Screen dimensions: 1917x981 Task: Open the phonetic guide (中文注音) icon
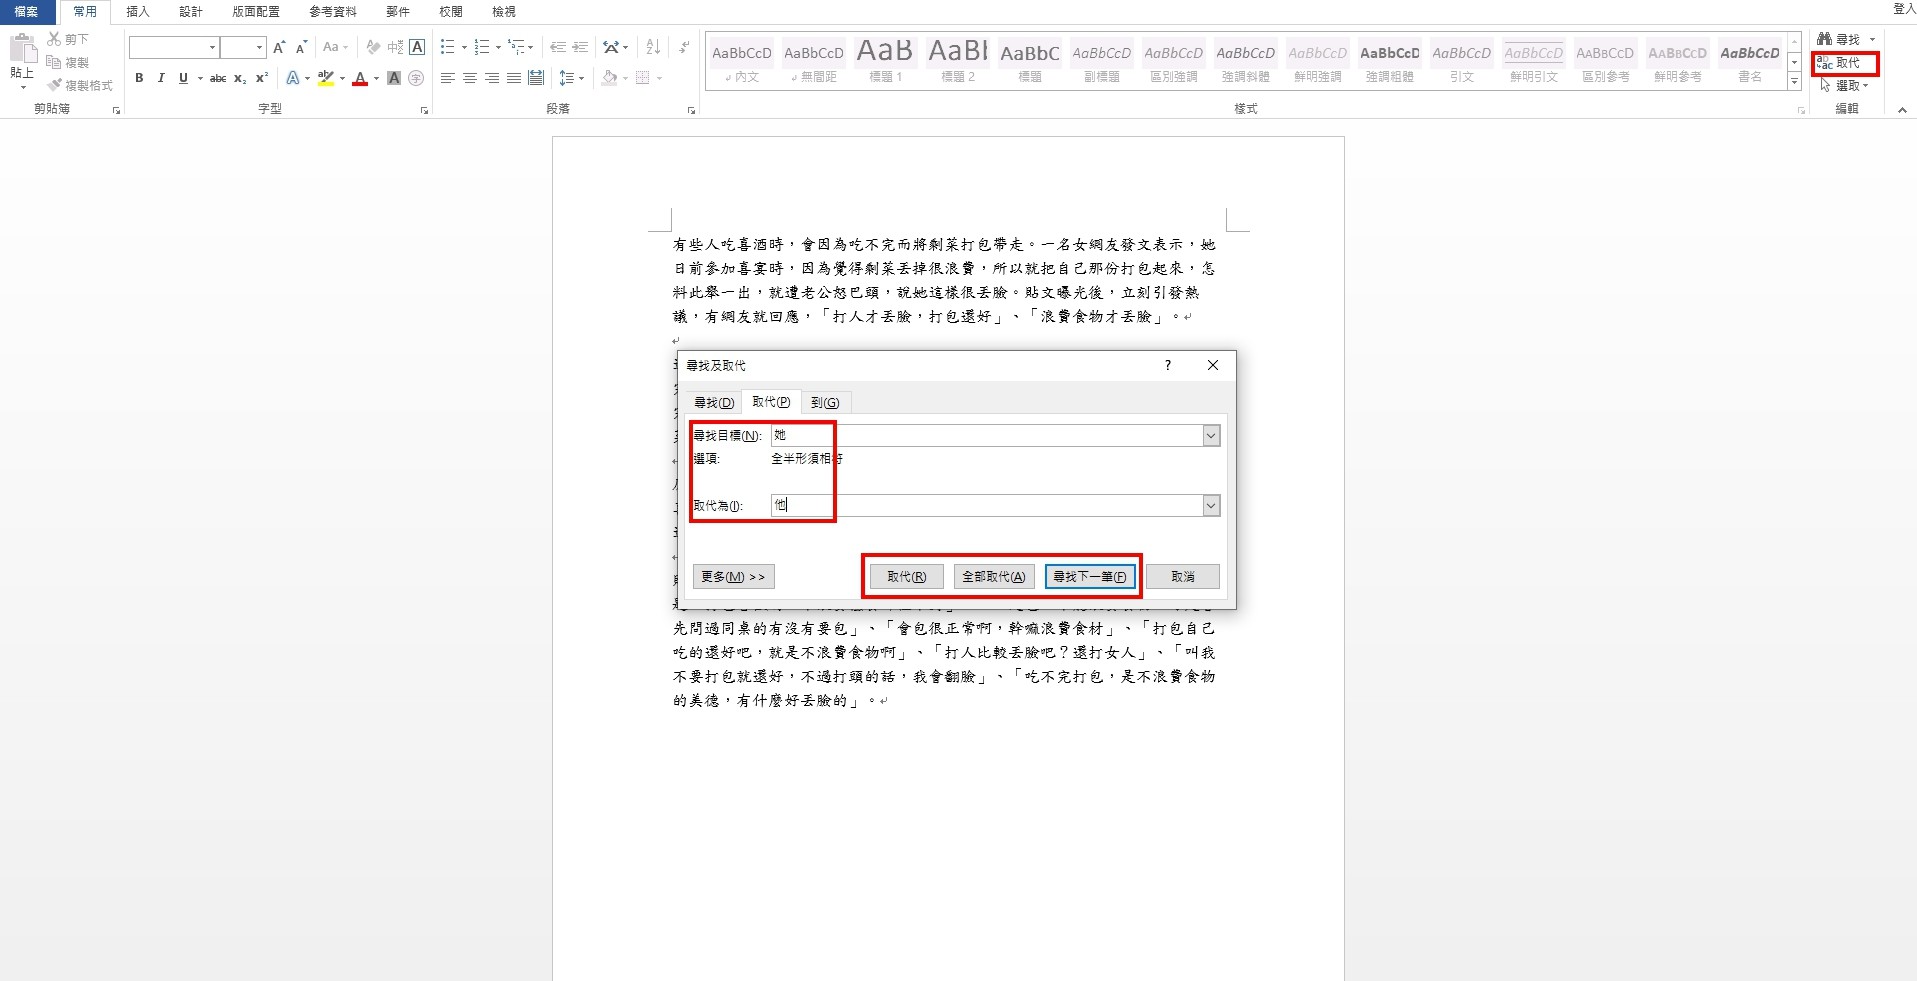coord(395,47)
